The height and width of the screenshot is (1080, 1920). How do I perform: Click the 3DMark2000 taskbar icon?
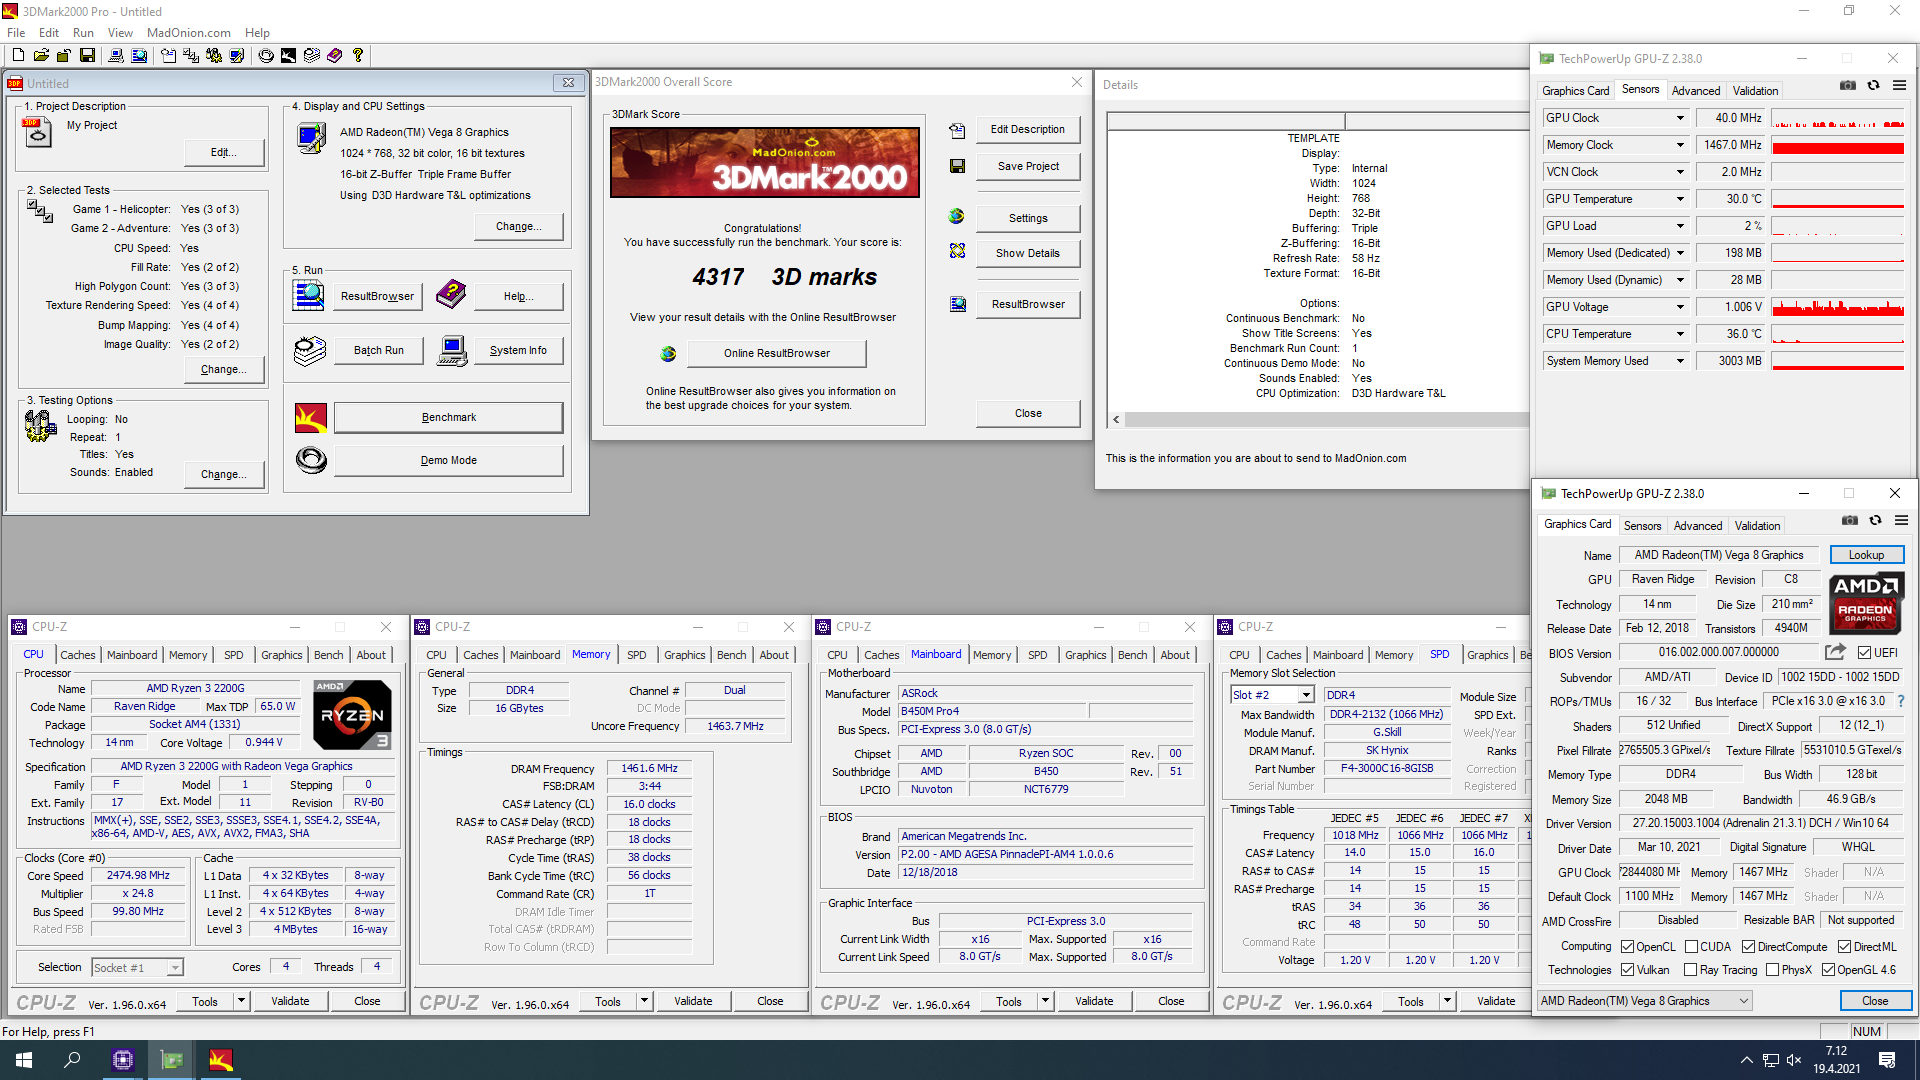click(x=221, y=1060)
